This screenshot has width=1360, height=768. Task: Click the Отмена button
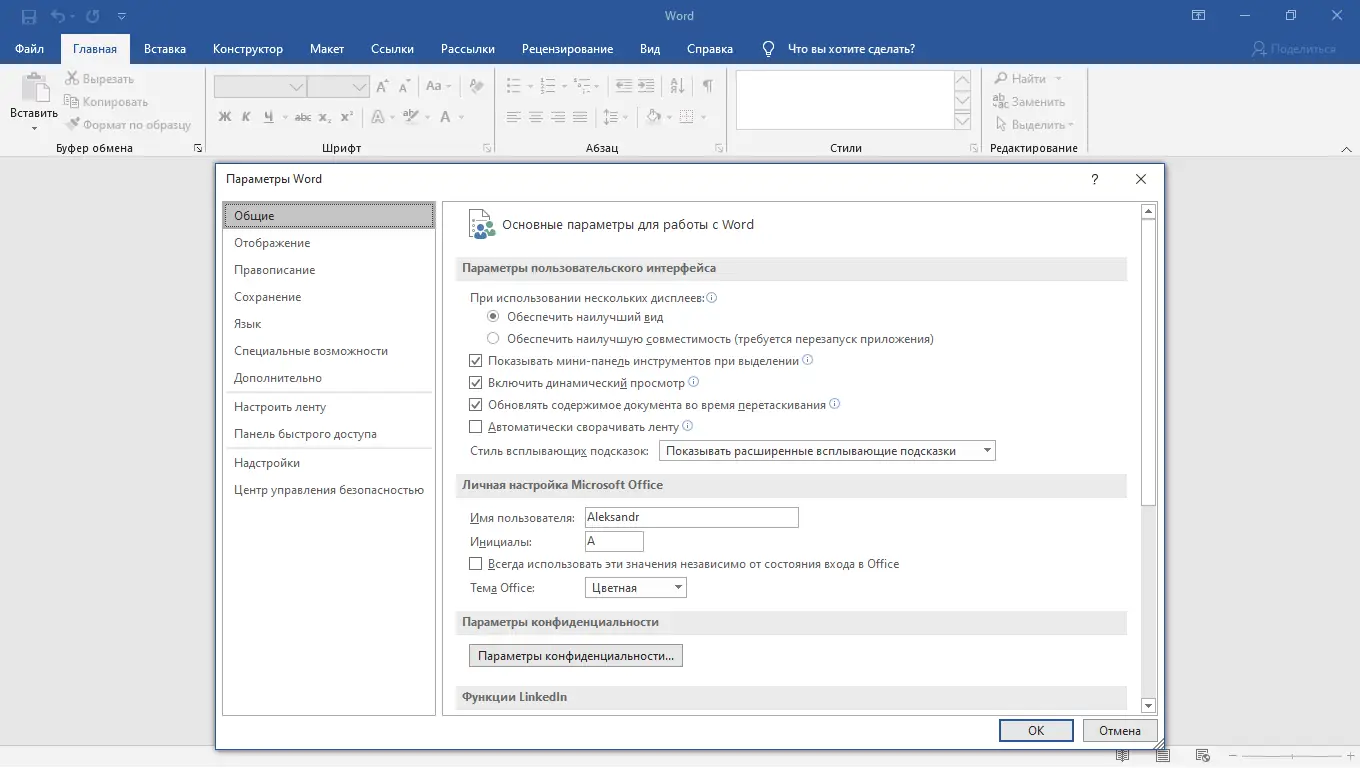pyautogui.click(x=1120, y=731)
